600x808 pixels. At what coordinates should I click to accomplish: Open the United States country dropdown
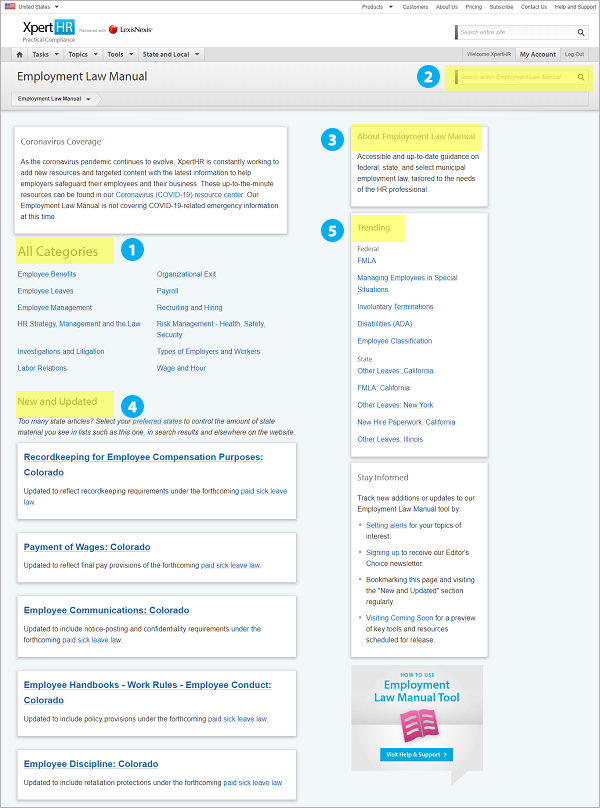tap(56, 7)
